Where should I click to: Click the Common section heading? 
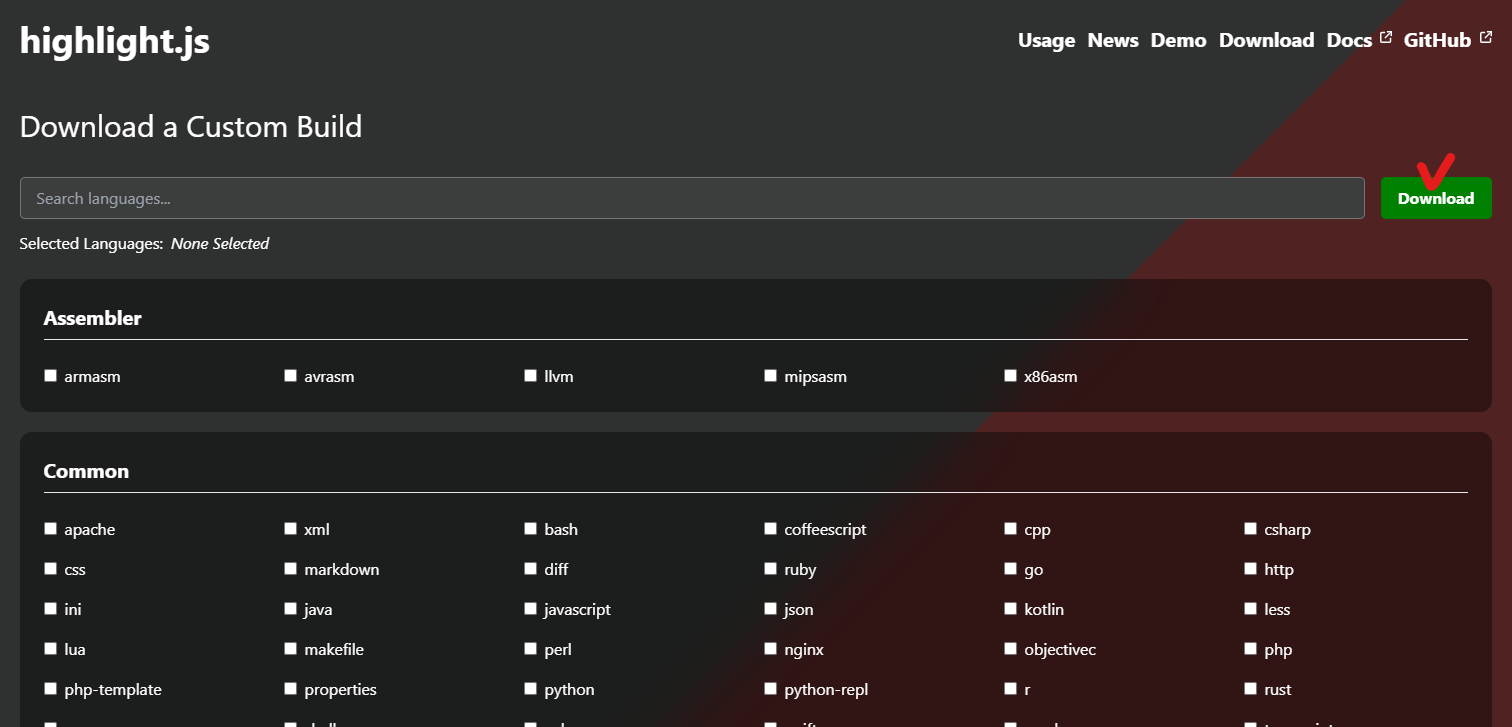click(x=86, y=471)
